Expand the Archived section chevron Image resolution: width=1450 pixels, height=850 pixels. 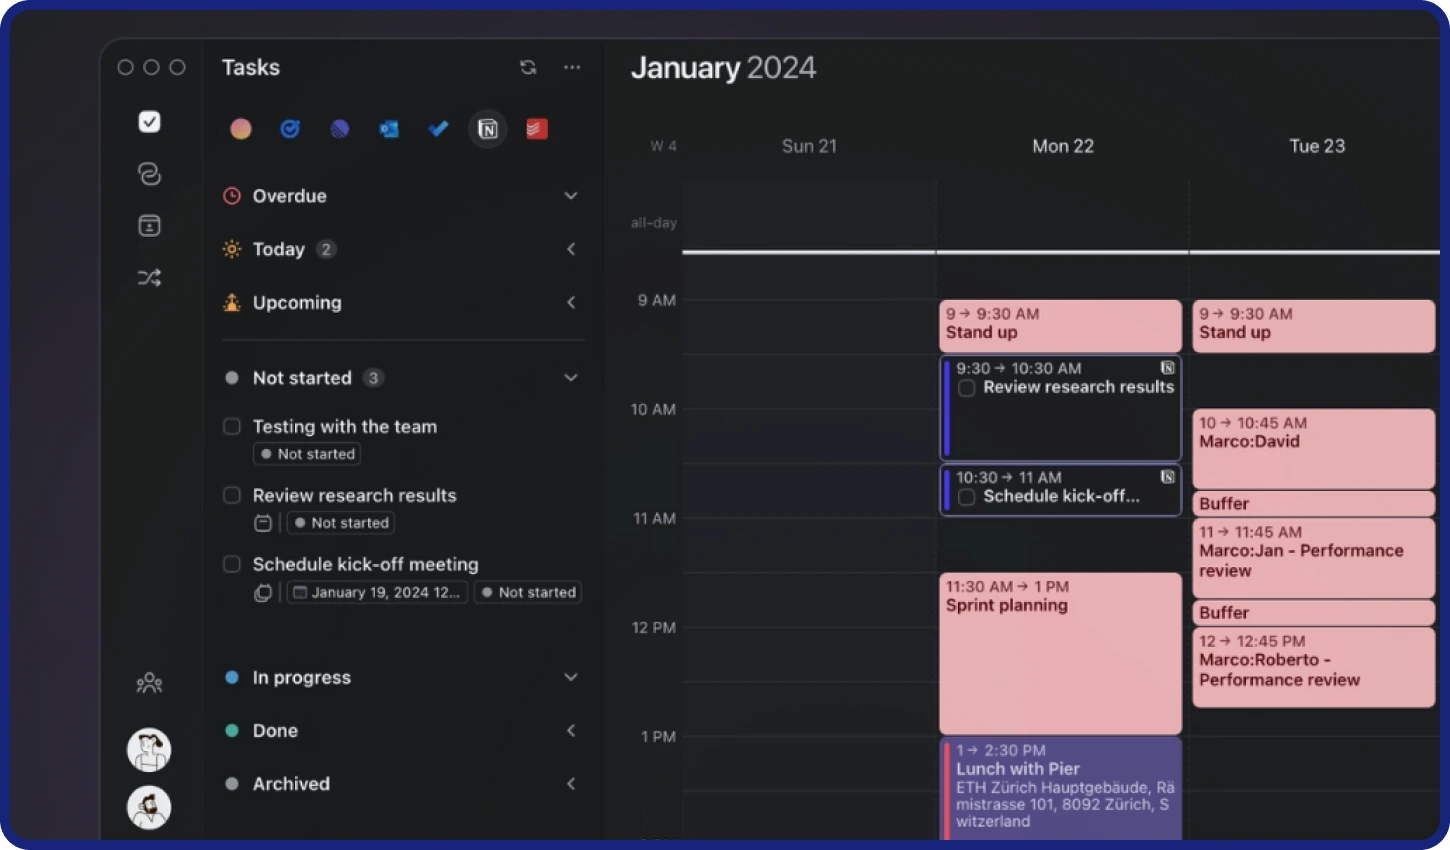tap(571, 783)
